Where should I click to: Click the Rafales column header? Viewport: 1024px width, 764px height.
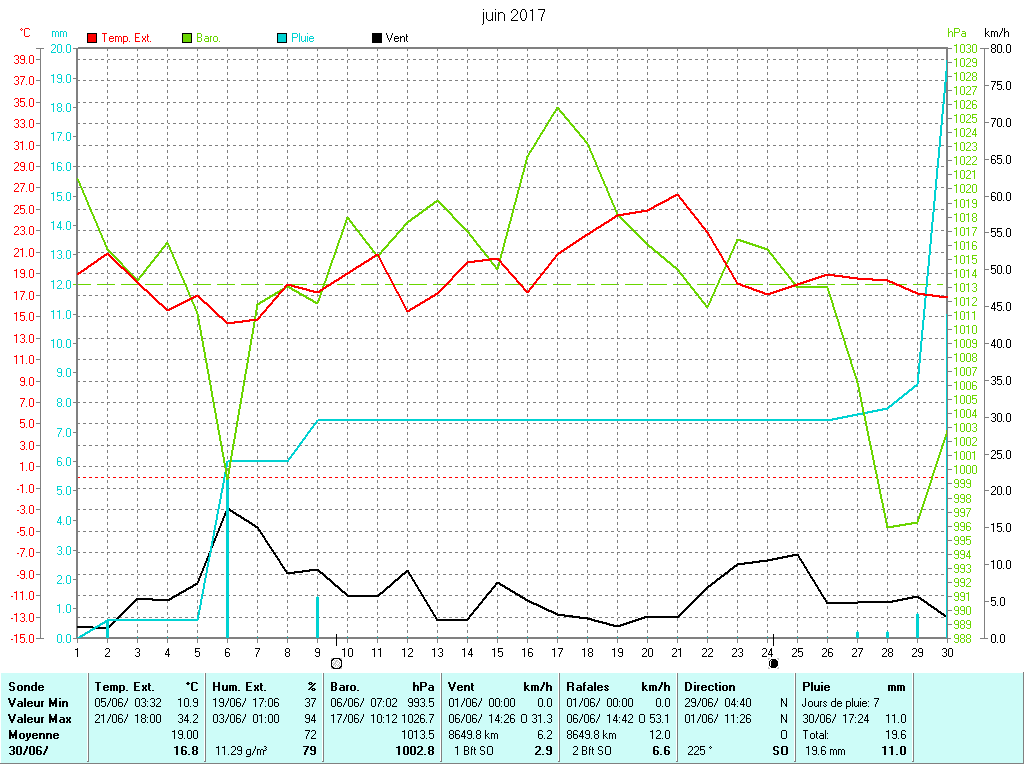tap(588, 687)
